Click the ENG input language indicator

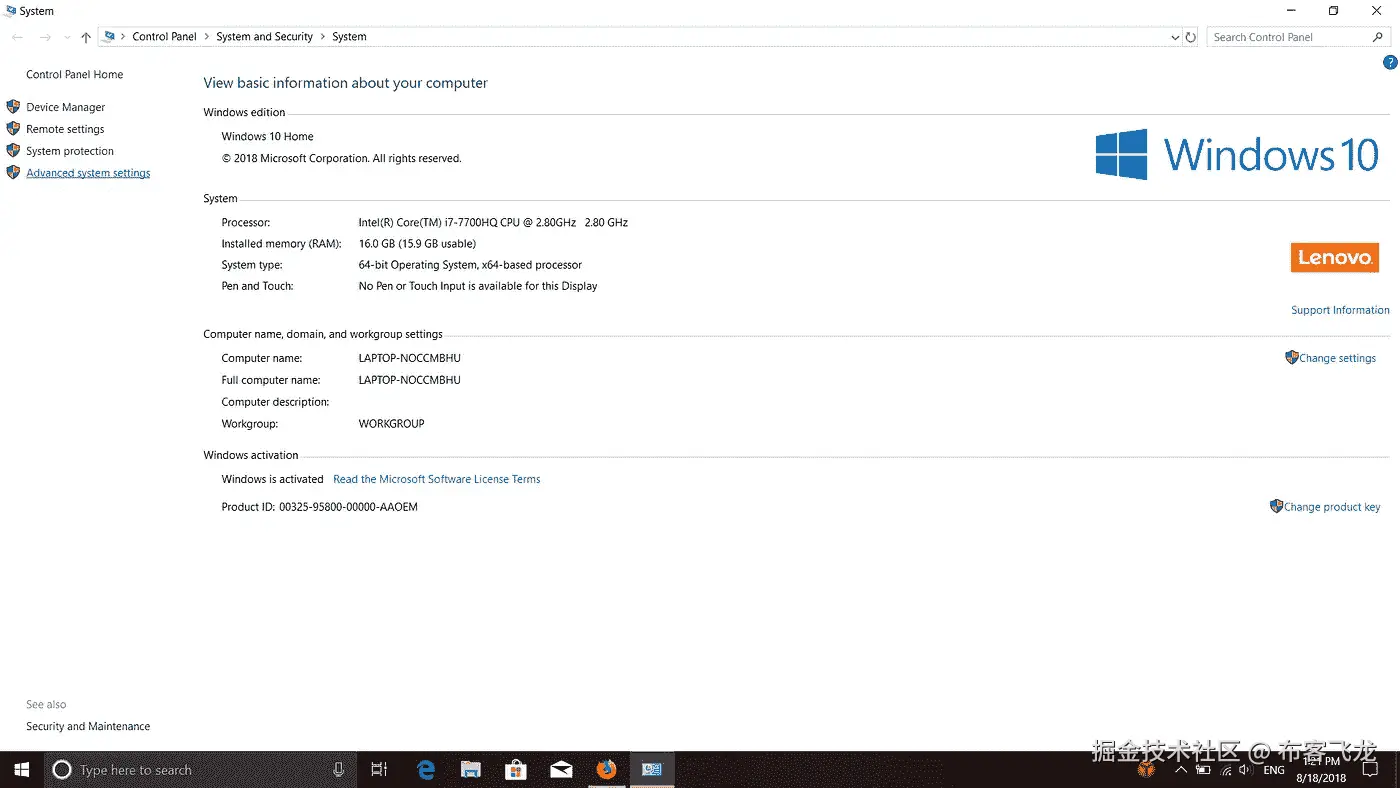coord(1274,771)
